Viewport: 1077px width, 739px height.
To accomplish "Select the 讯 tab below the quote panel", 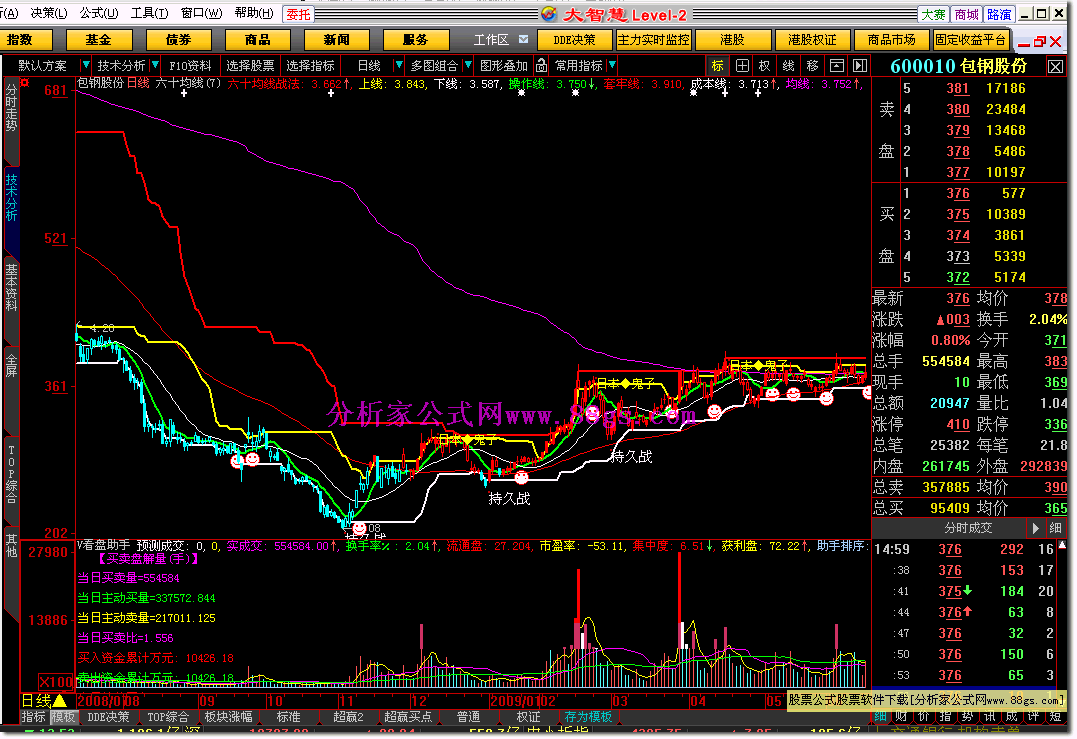I will [x=989, y=716].
